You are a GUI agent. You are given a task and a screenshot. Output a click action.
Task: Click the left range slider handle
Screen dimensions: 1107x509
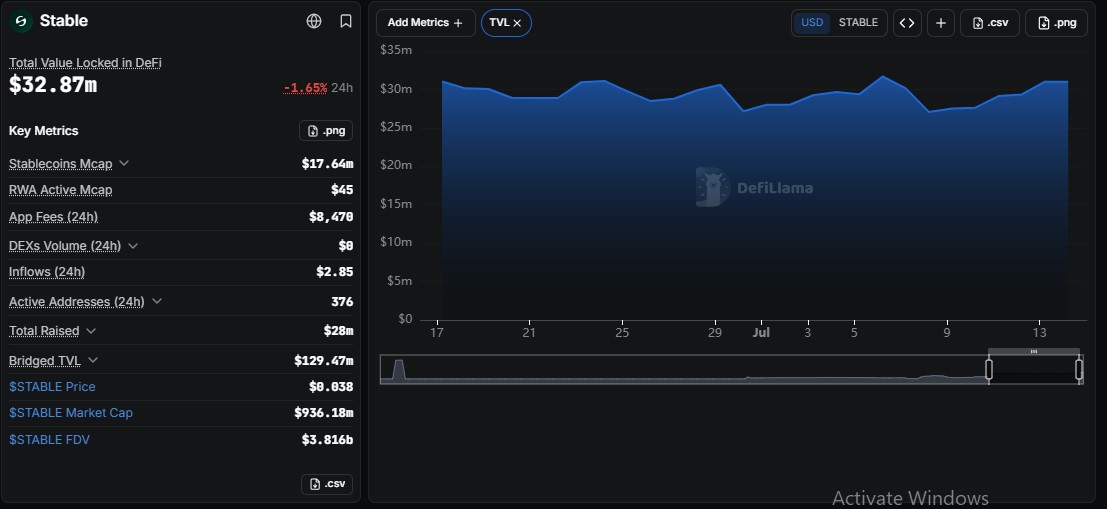(989, 369)
